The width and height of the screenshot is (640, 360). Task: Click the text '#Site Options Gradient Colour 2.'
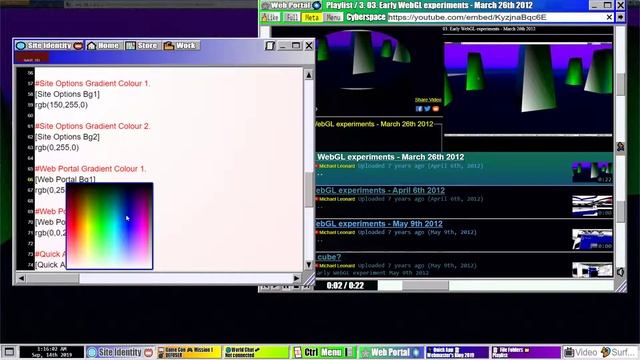pyautogui.click(x=93, y=126)
